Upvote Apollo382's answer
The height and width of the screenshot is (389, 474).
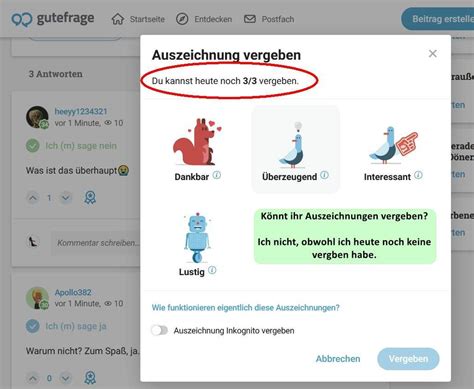point(33,378)
